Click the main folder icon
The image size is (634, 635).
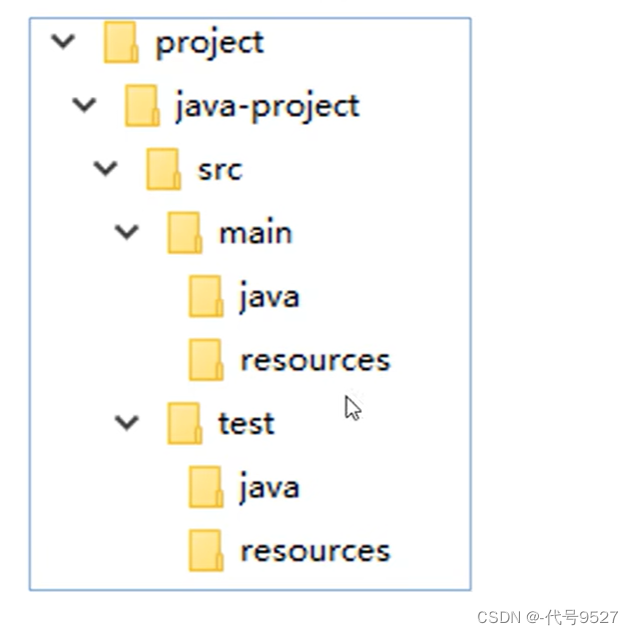tap(184, 233)
